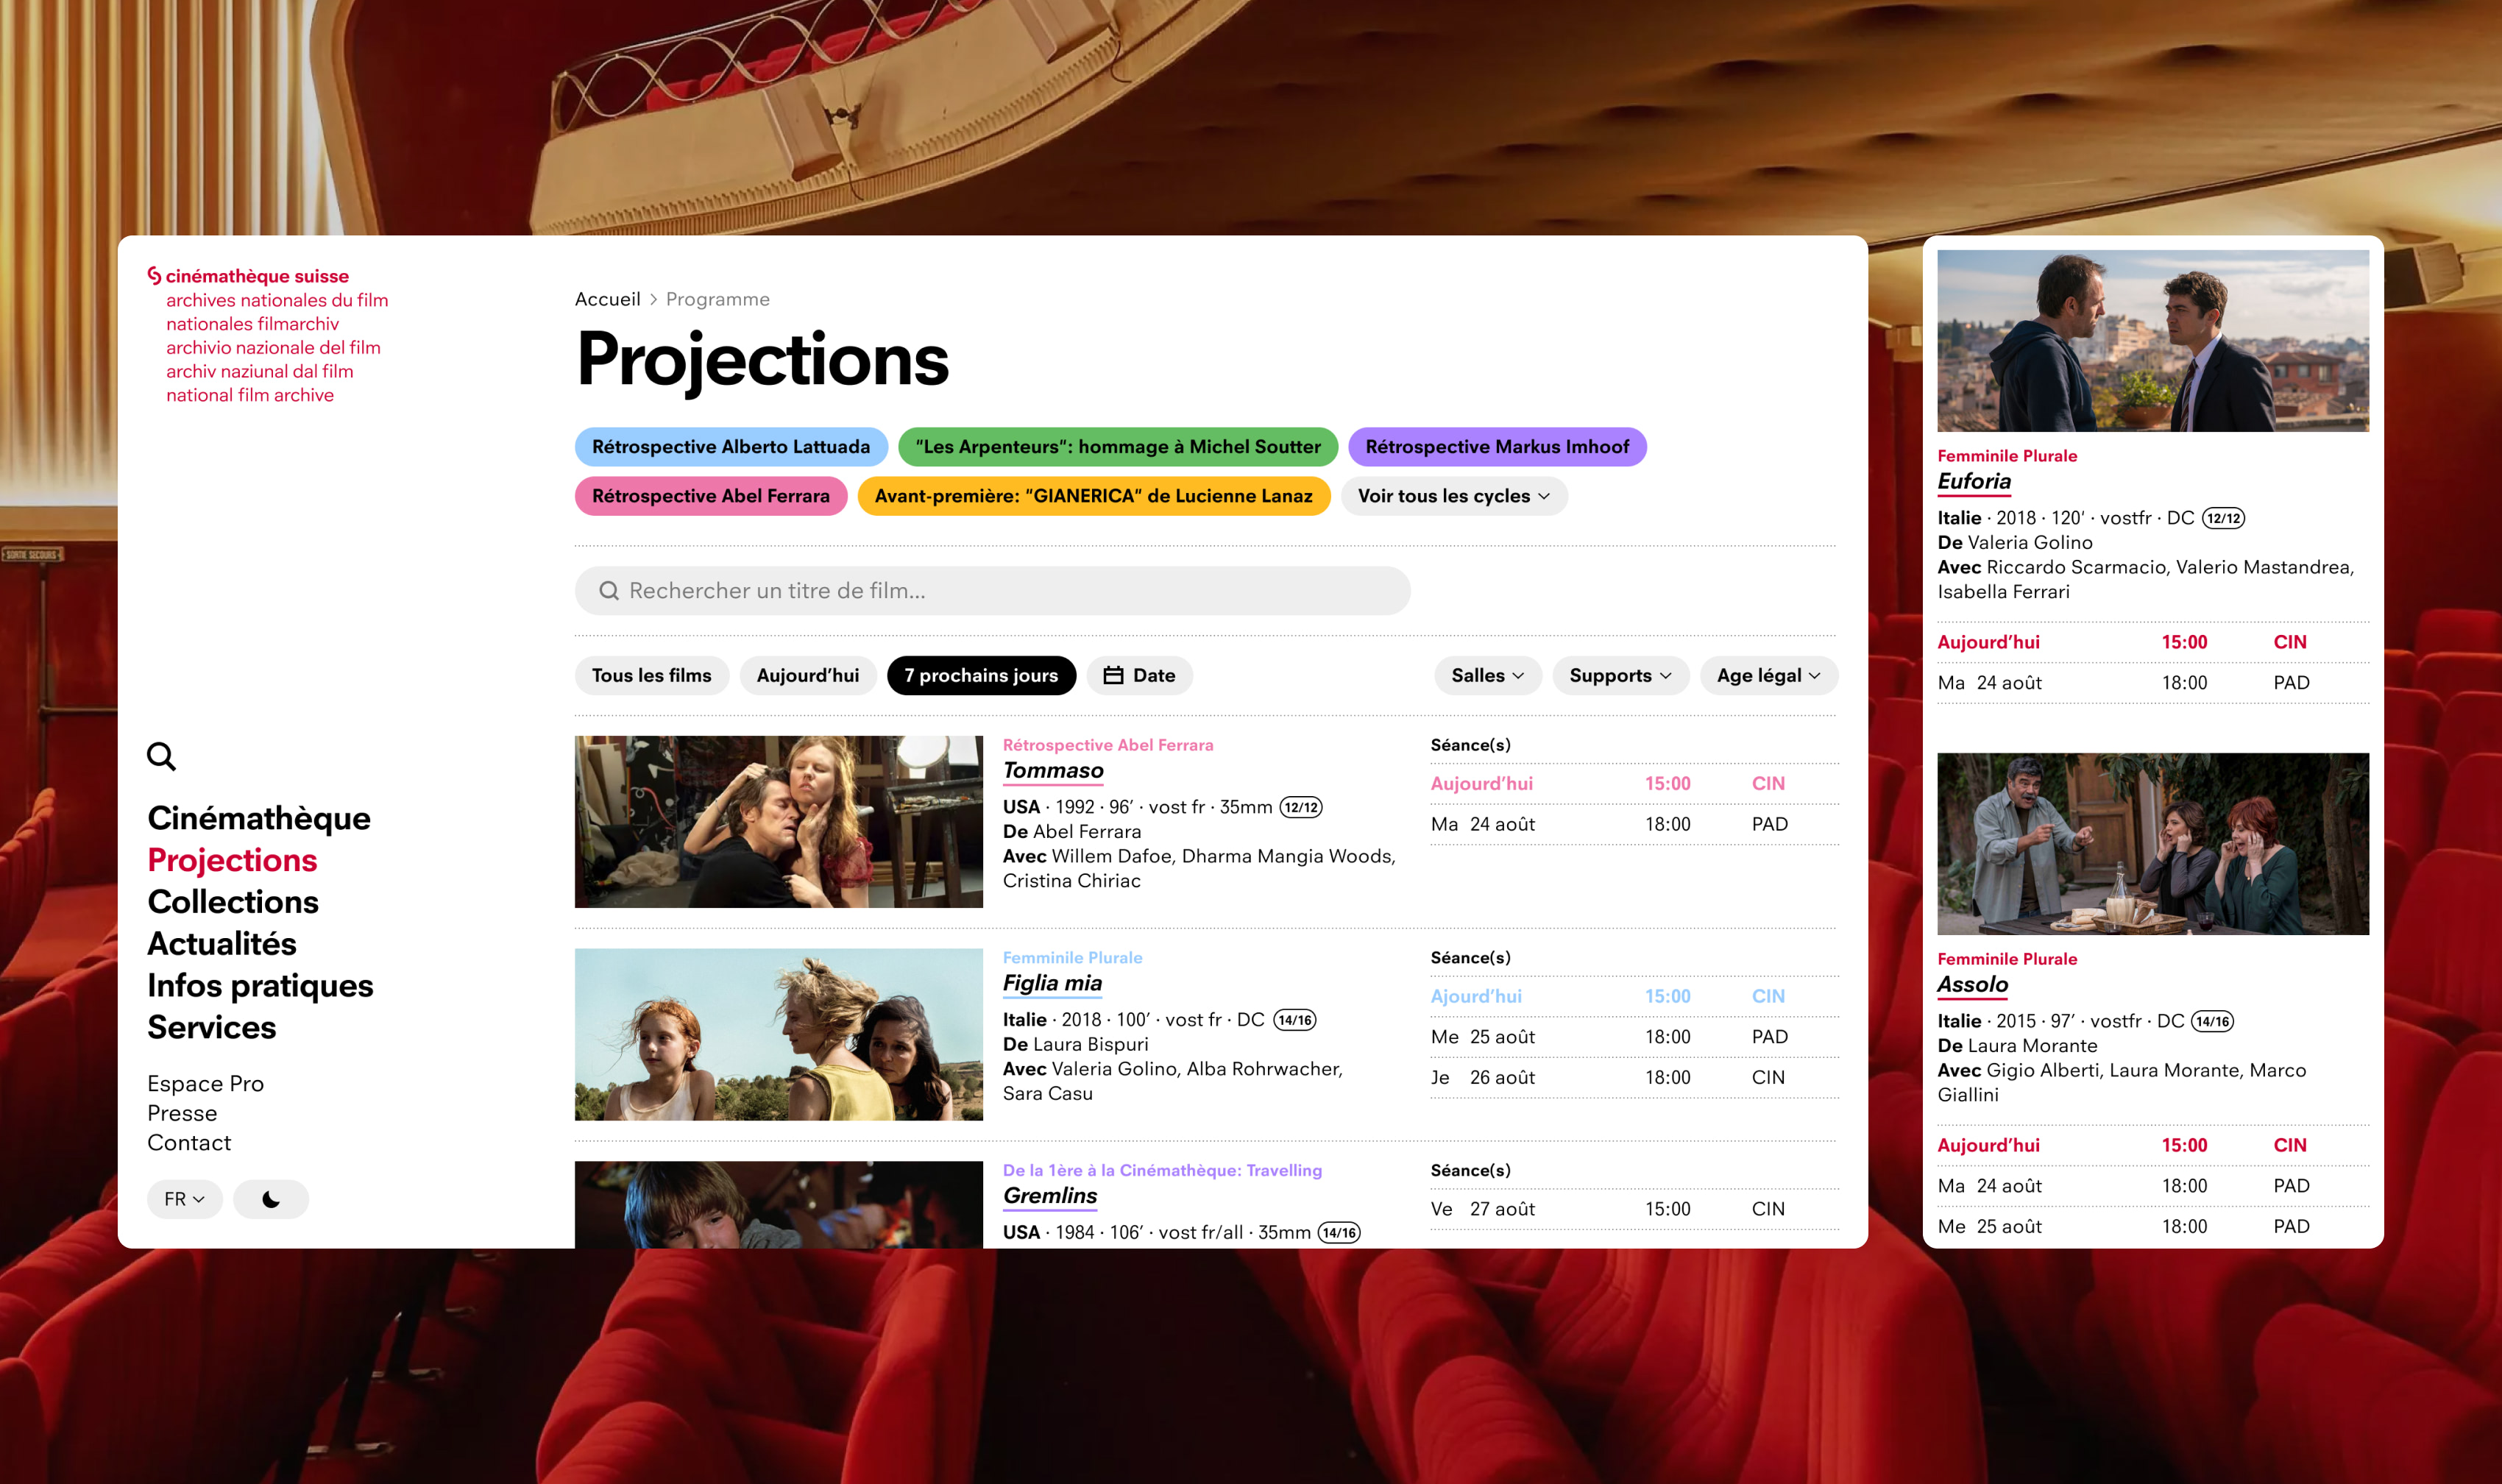
Task: Select Assolo's Me 25 août 18:00 screening
Action: click(x=2152, y=1227)
